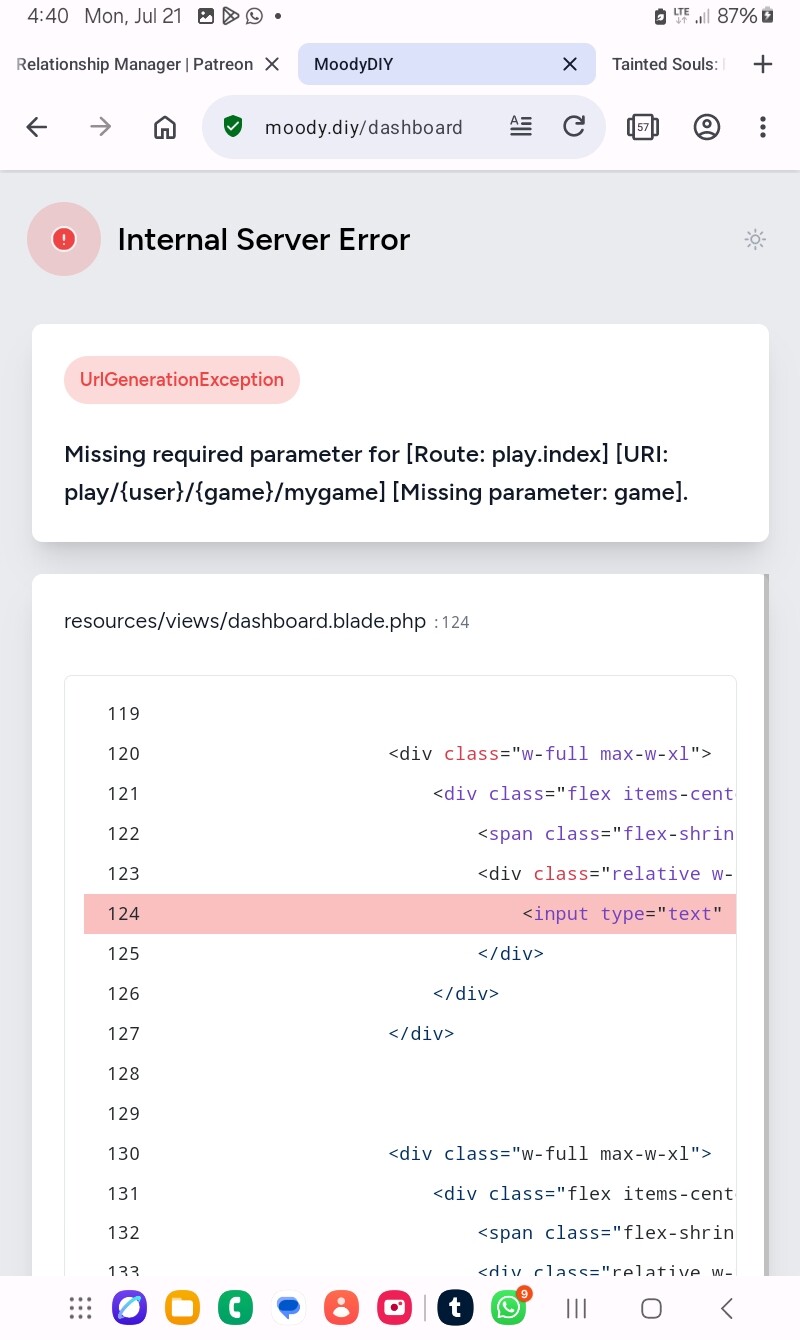
Task: Close the MoodyDIY tab
Action: pos(570,64)
